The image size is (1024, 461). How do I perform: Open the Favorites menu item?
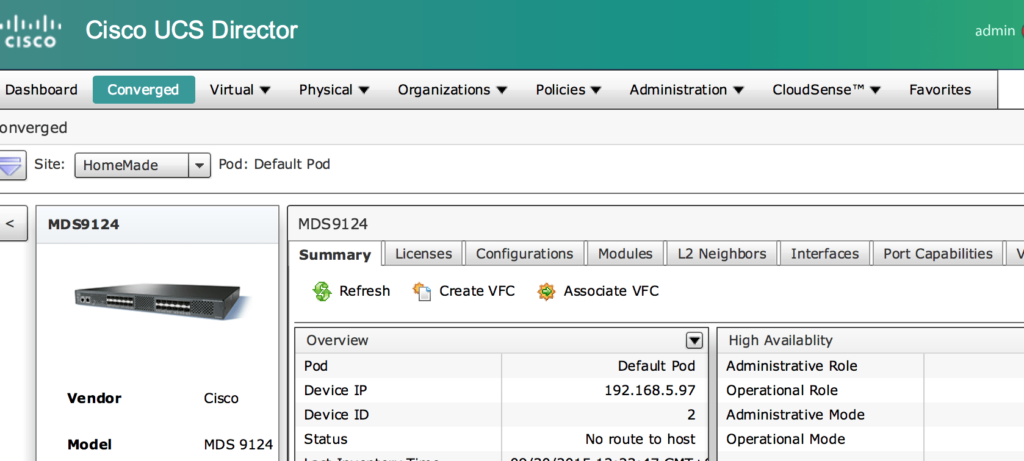coord(940,89)
